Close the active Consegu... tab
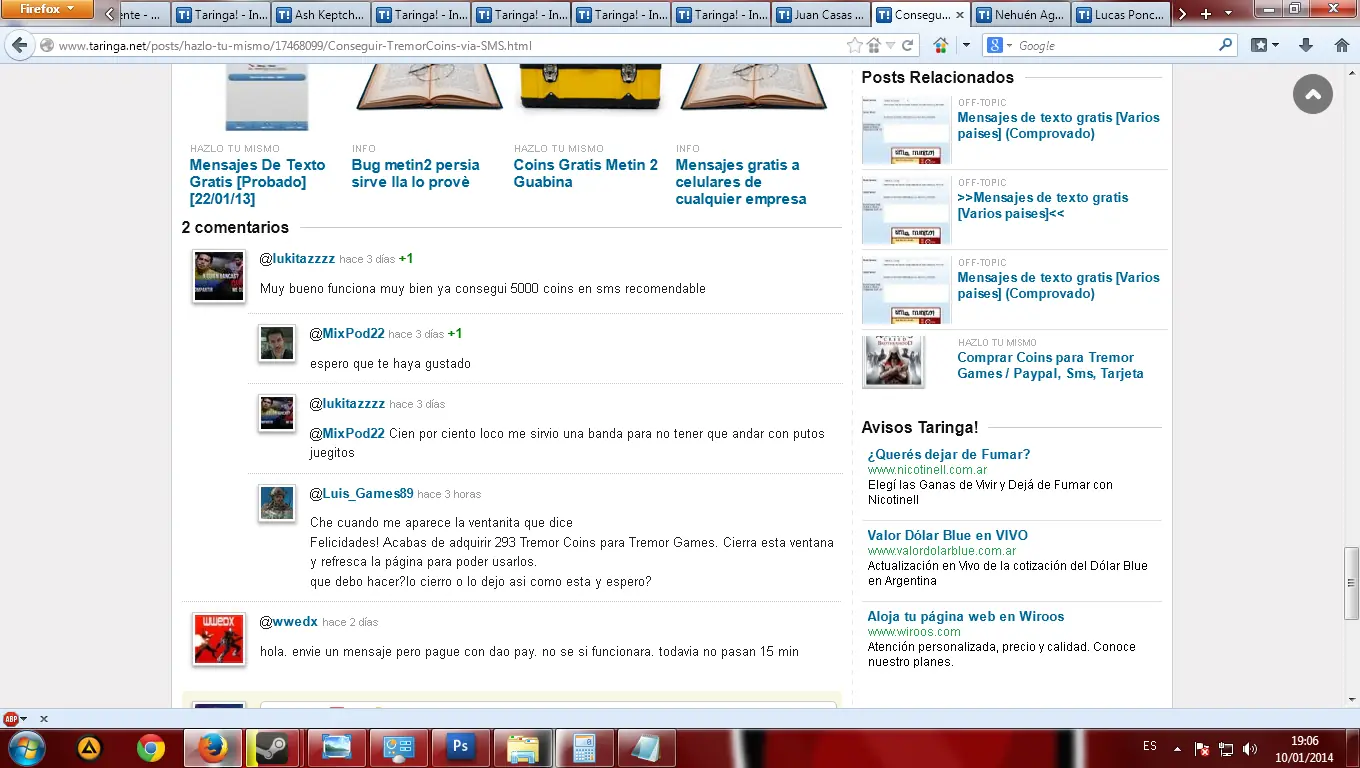Viewport: 1360px width, 768px height. 960,15
